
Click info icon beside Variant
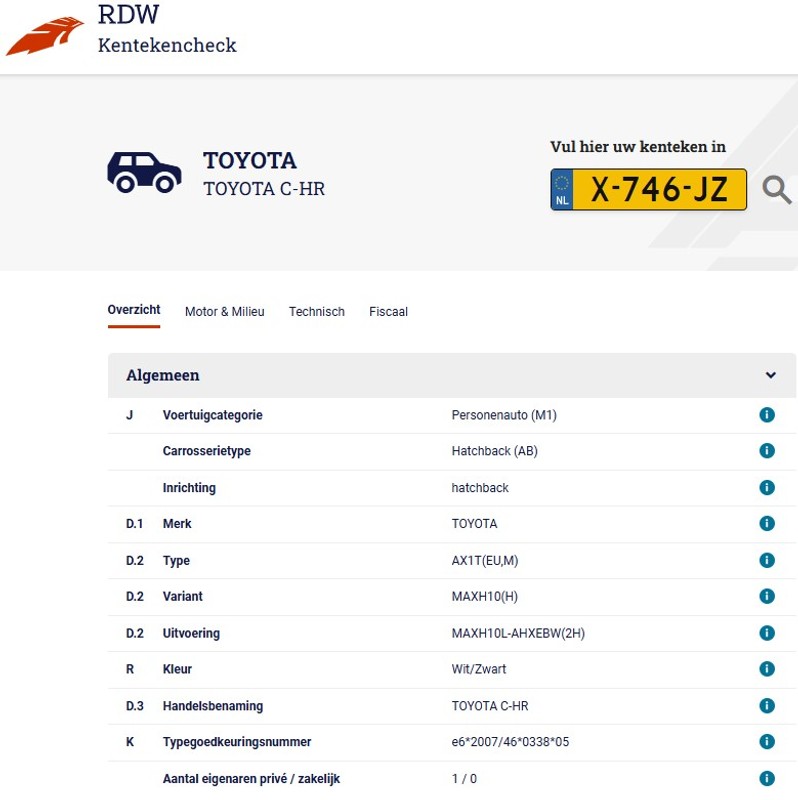pyautogui.click(x=767, y=596)
